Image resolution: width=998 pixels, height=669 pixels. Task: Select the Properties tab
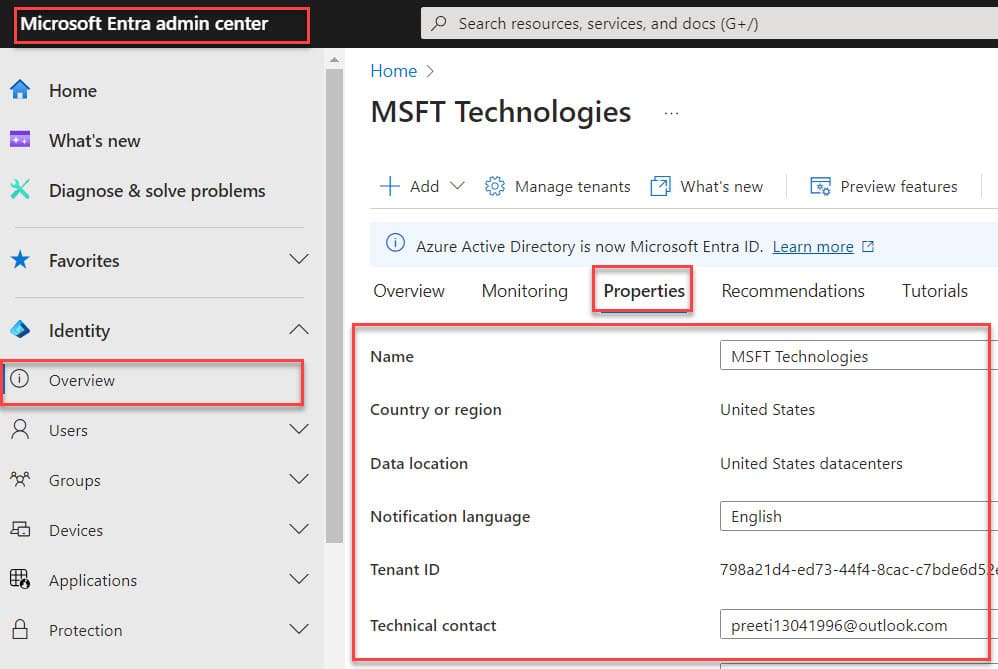643,291
